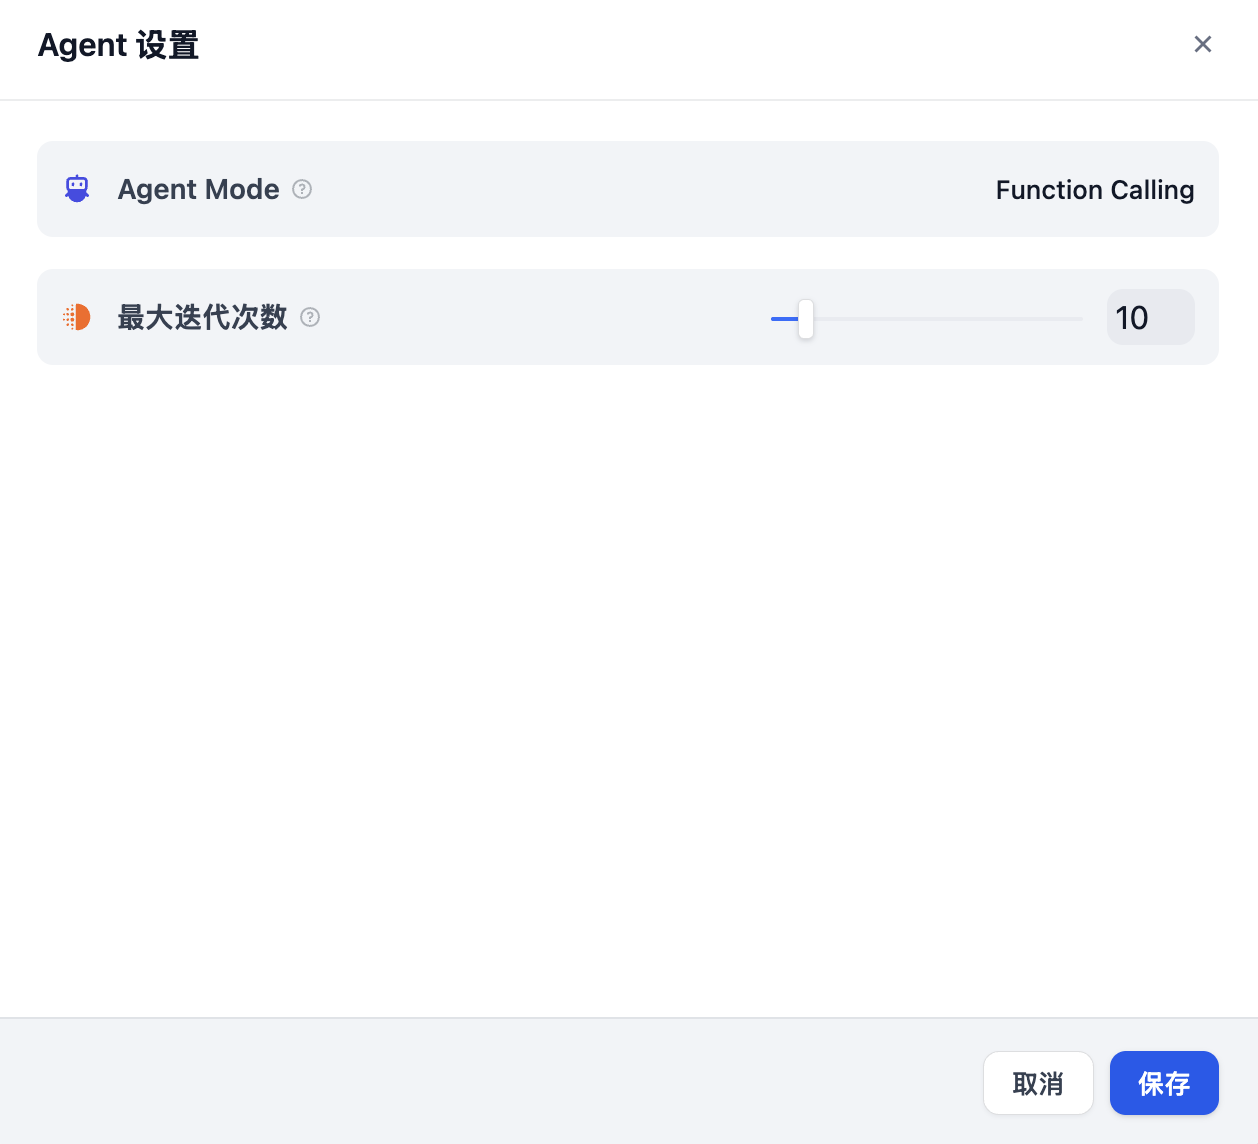Click empty space in the 最大迭代次数 row
The image size is (1258, 1144).
[x=540, y=317]
